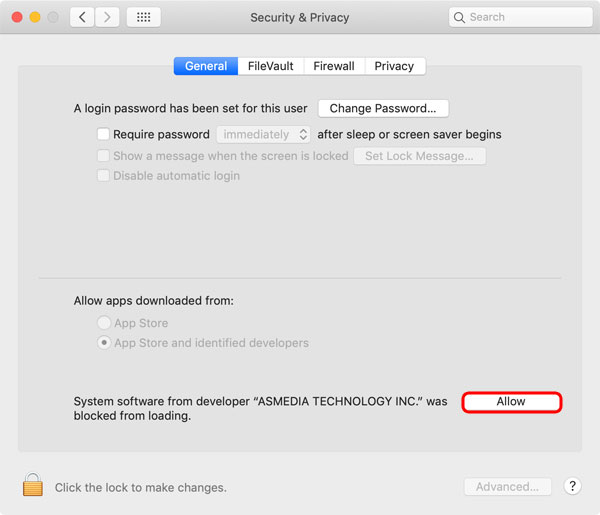
Task: Click the search magnifier icon
Action: pyautogui.click(x=459, y=17)
